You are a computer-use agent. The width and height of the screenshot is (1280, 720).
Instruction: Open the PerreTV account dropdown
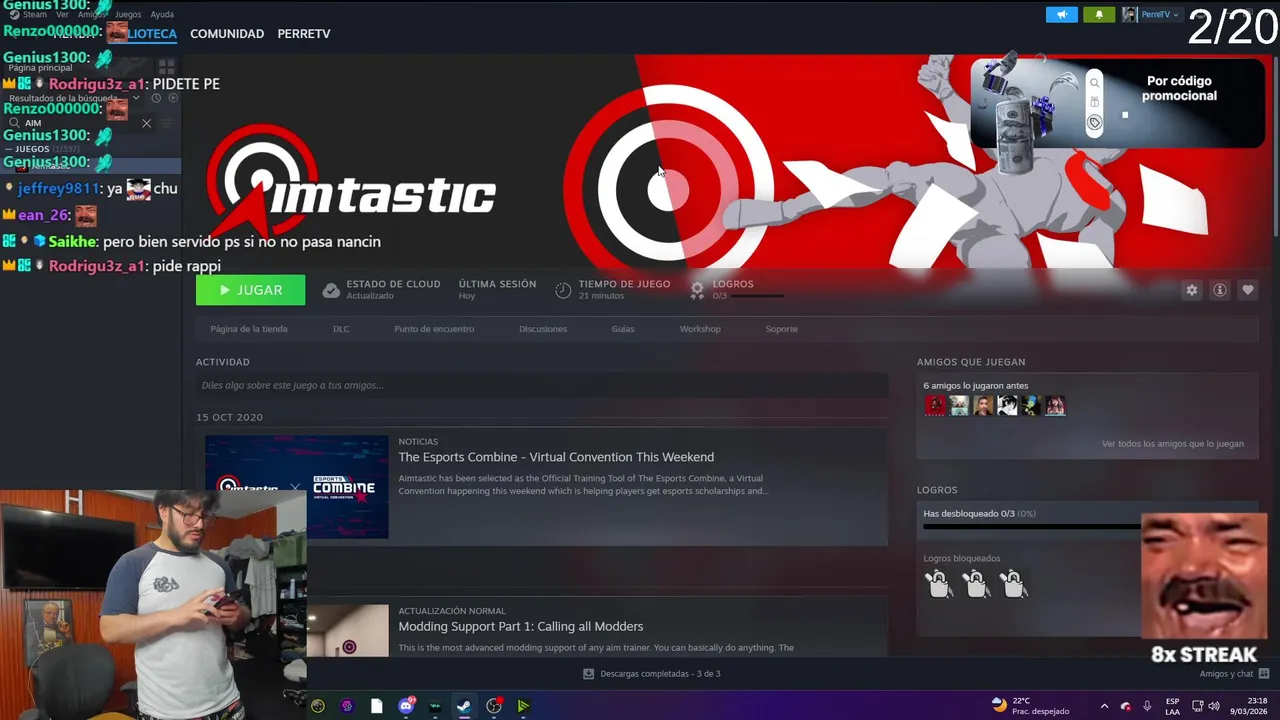tap(1160, 14)
